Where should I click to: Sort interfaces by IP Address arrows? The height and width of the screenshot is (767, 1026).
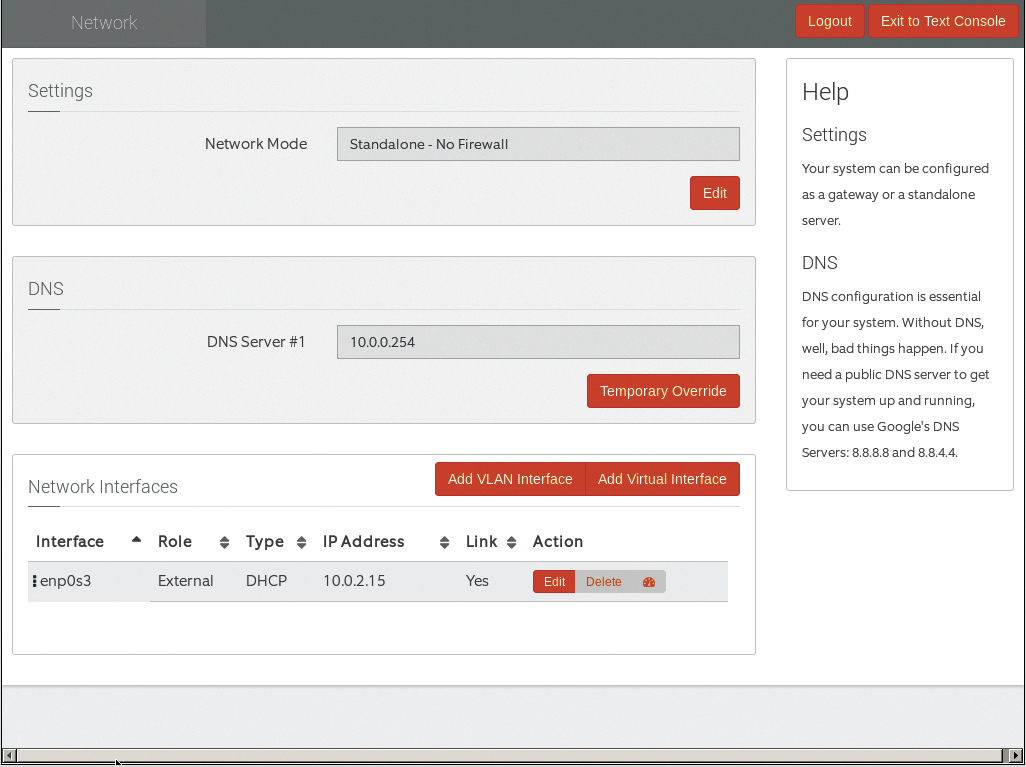444,542
